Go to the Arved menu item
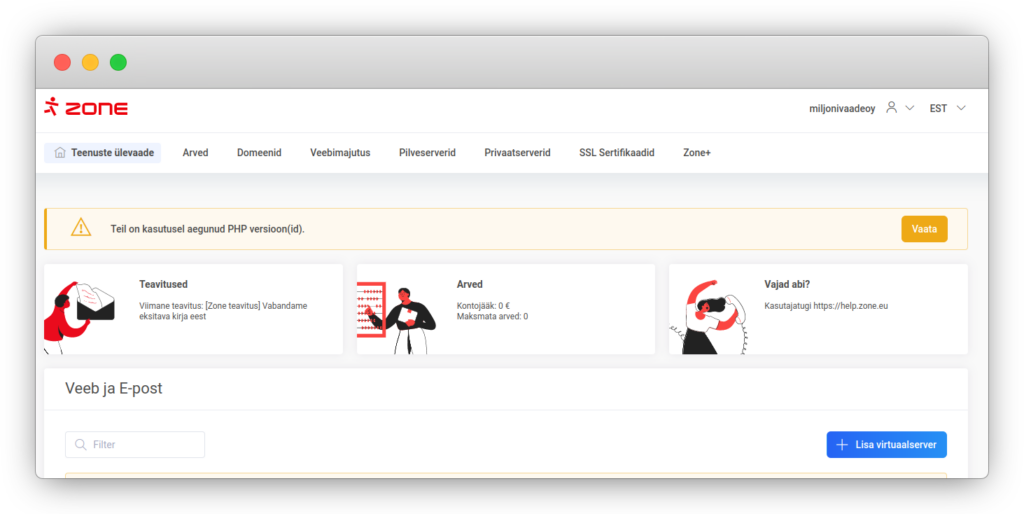This screenshot has height=514, width=1024. point(195,153)
